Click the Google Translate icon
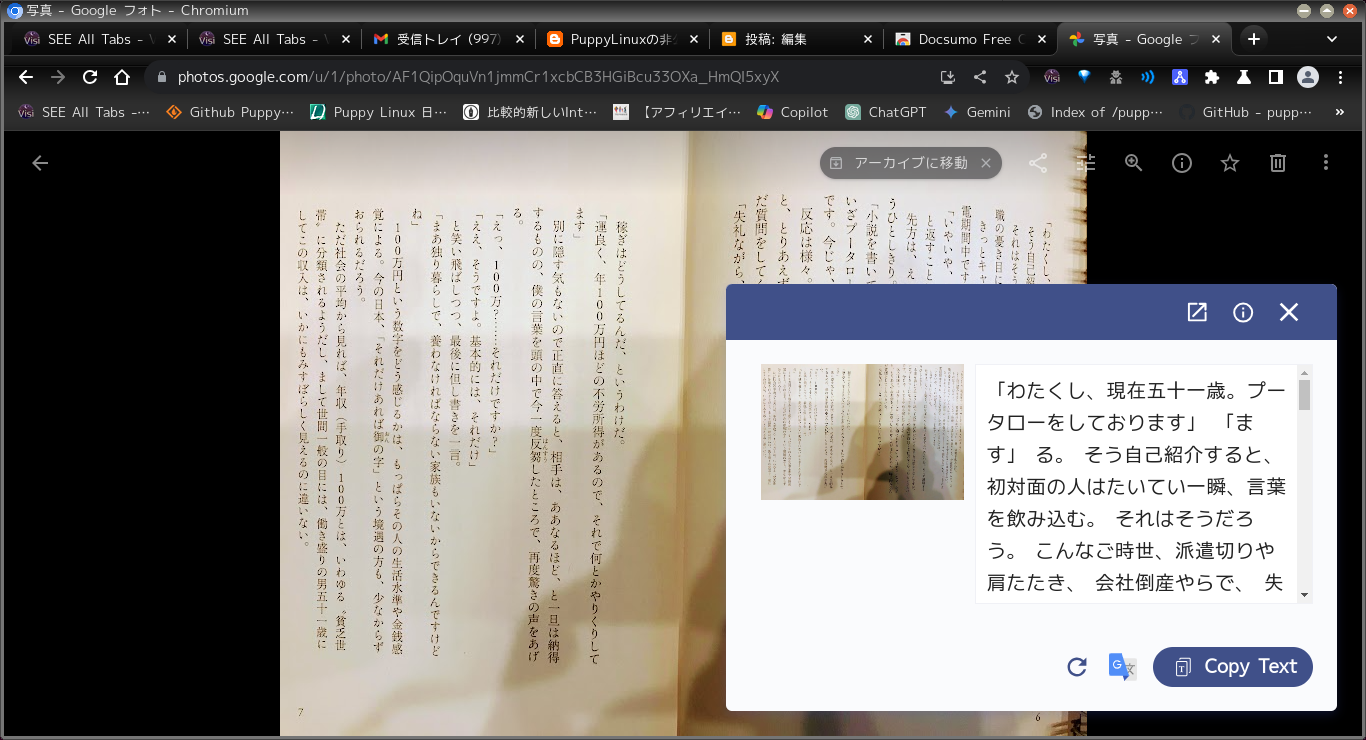Image resolution: width=1366 pixels, height=740 pixels. tap(1122, 667)
